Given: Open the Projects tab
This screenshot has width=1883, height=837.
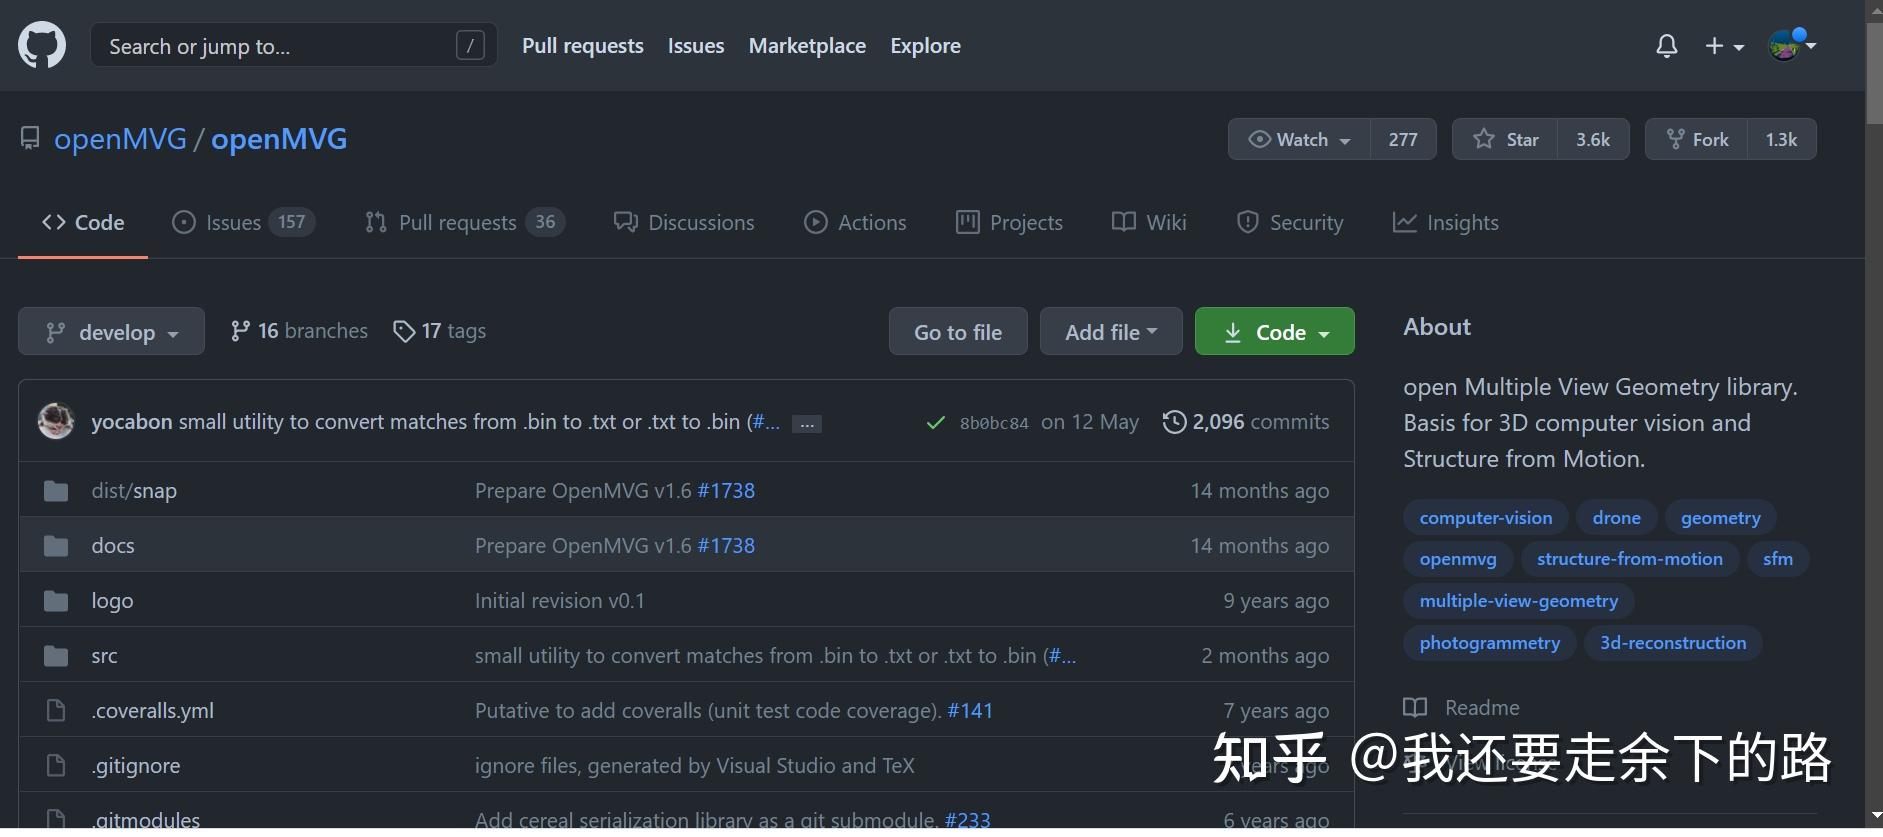Looking at the screenshot, I should tap(1009, 222).
